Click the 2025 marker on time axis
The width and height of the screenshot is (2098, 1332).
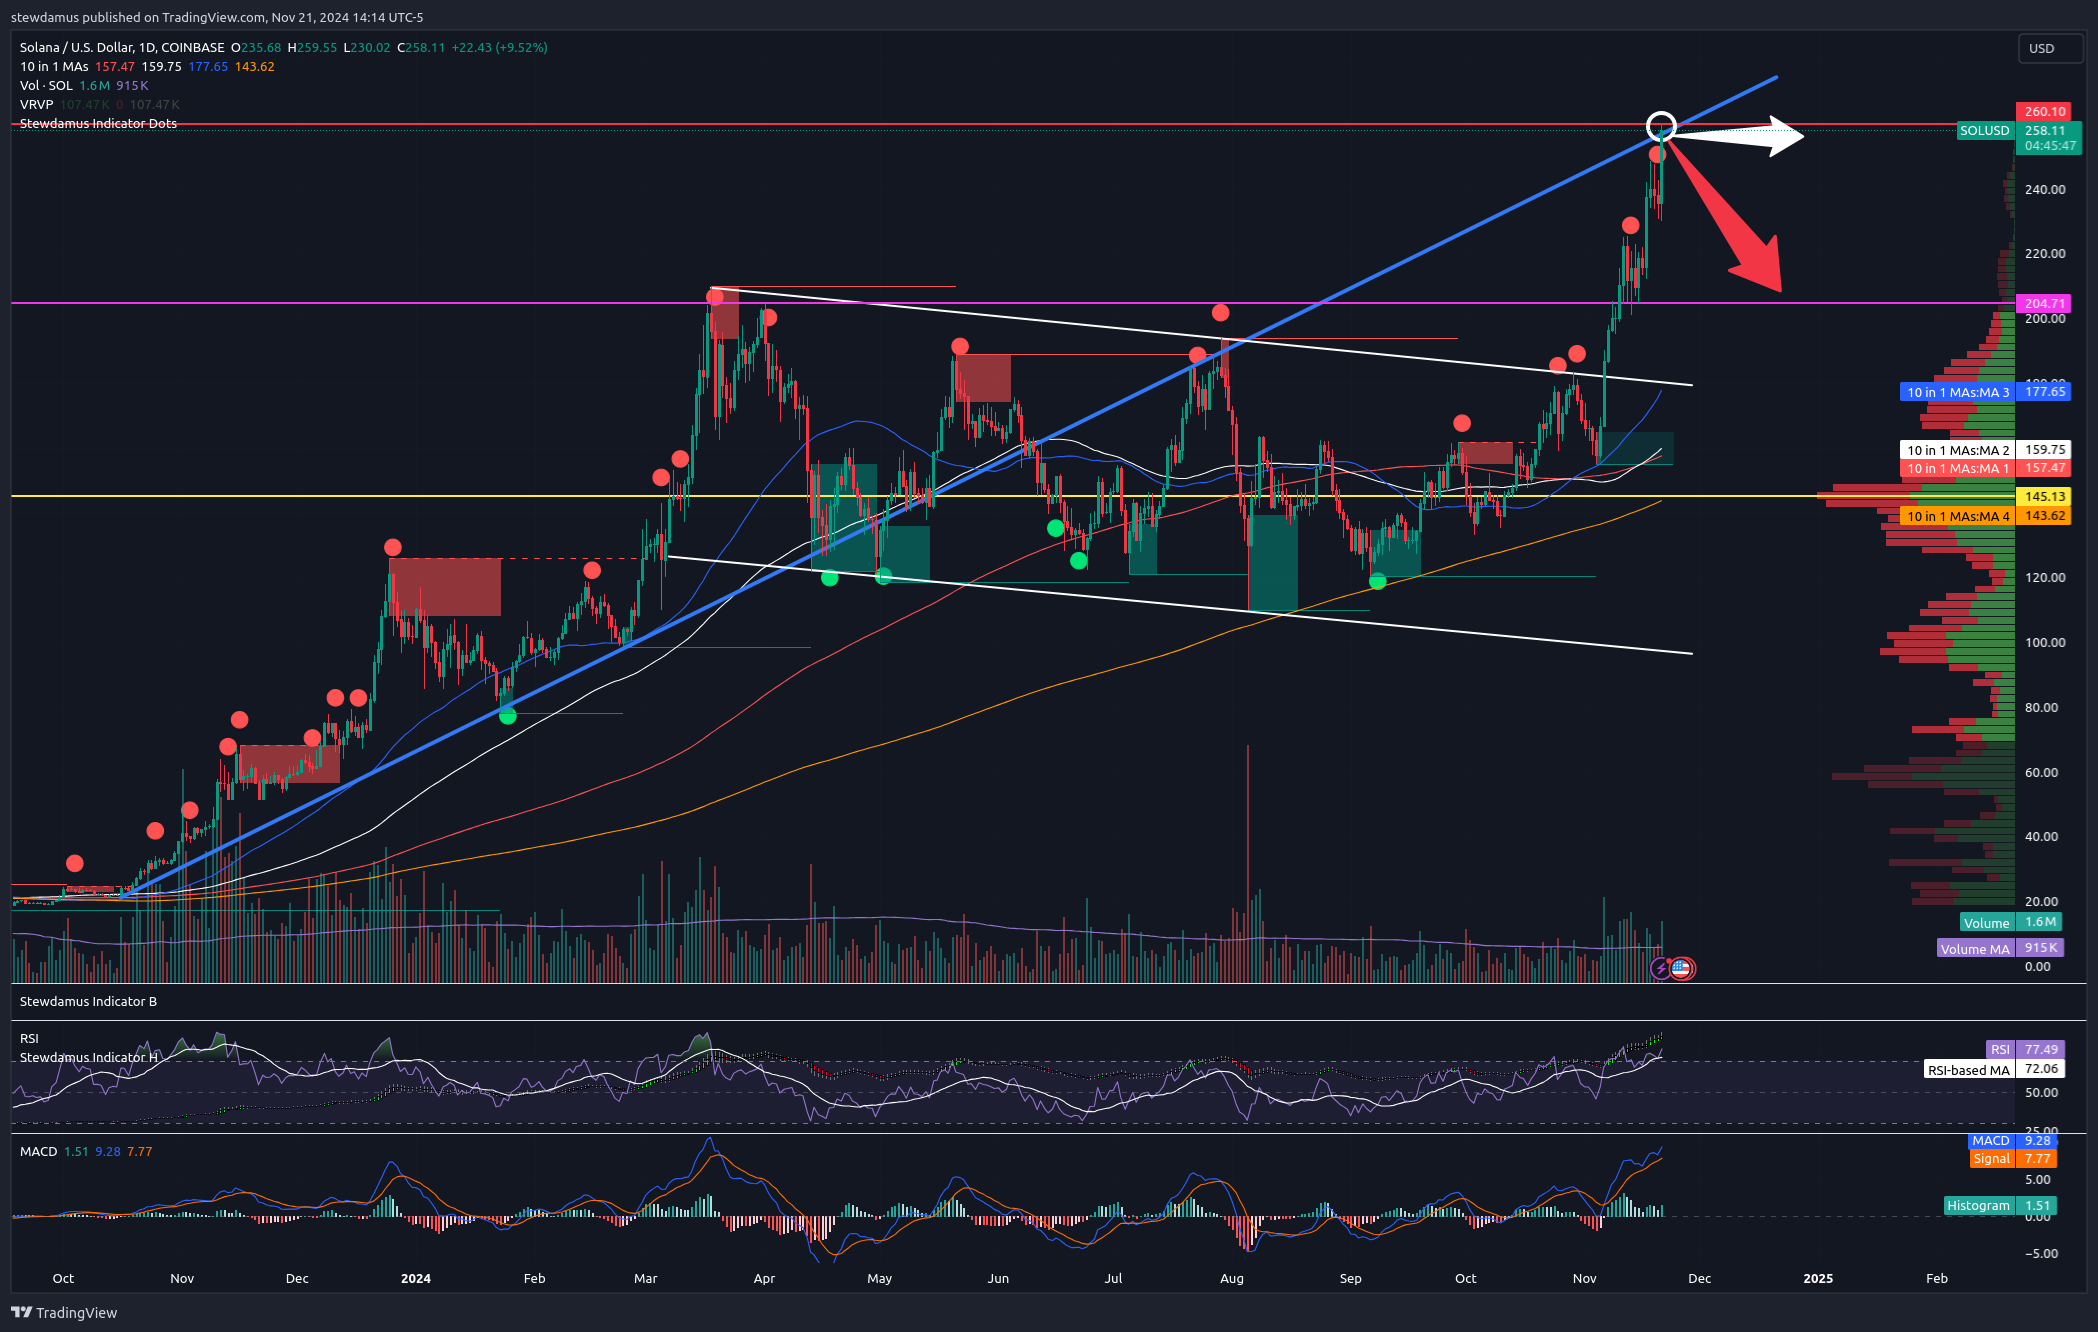tap(1817, 1278)
